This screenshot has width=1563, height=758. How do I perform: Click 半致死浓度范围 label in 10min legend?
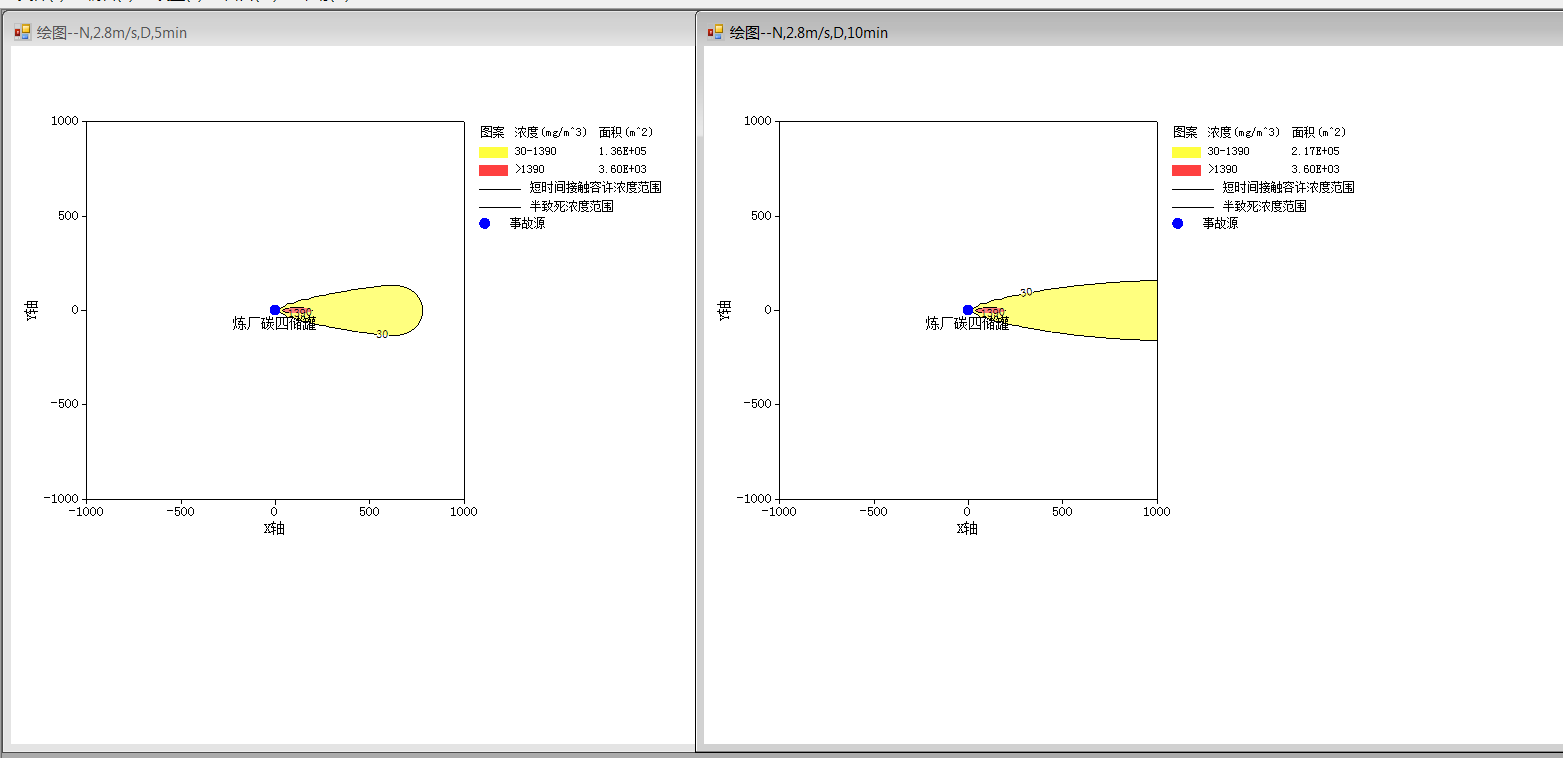(x=1264, y=206)
